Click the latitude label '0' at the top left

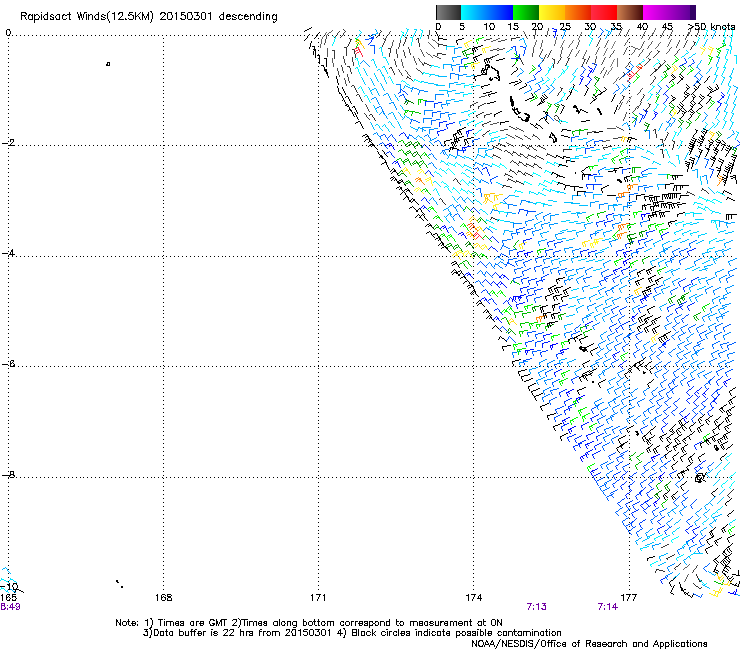tap(8, 33)
